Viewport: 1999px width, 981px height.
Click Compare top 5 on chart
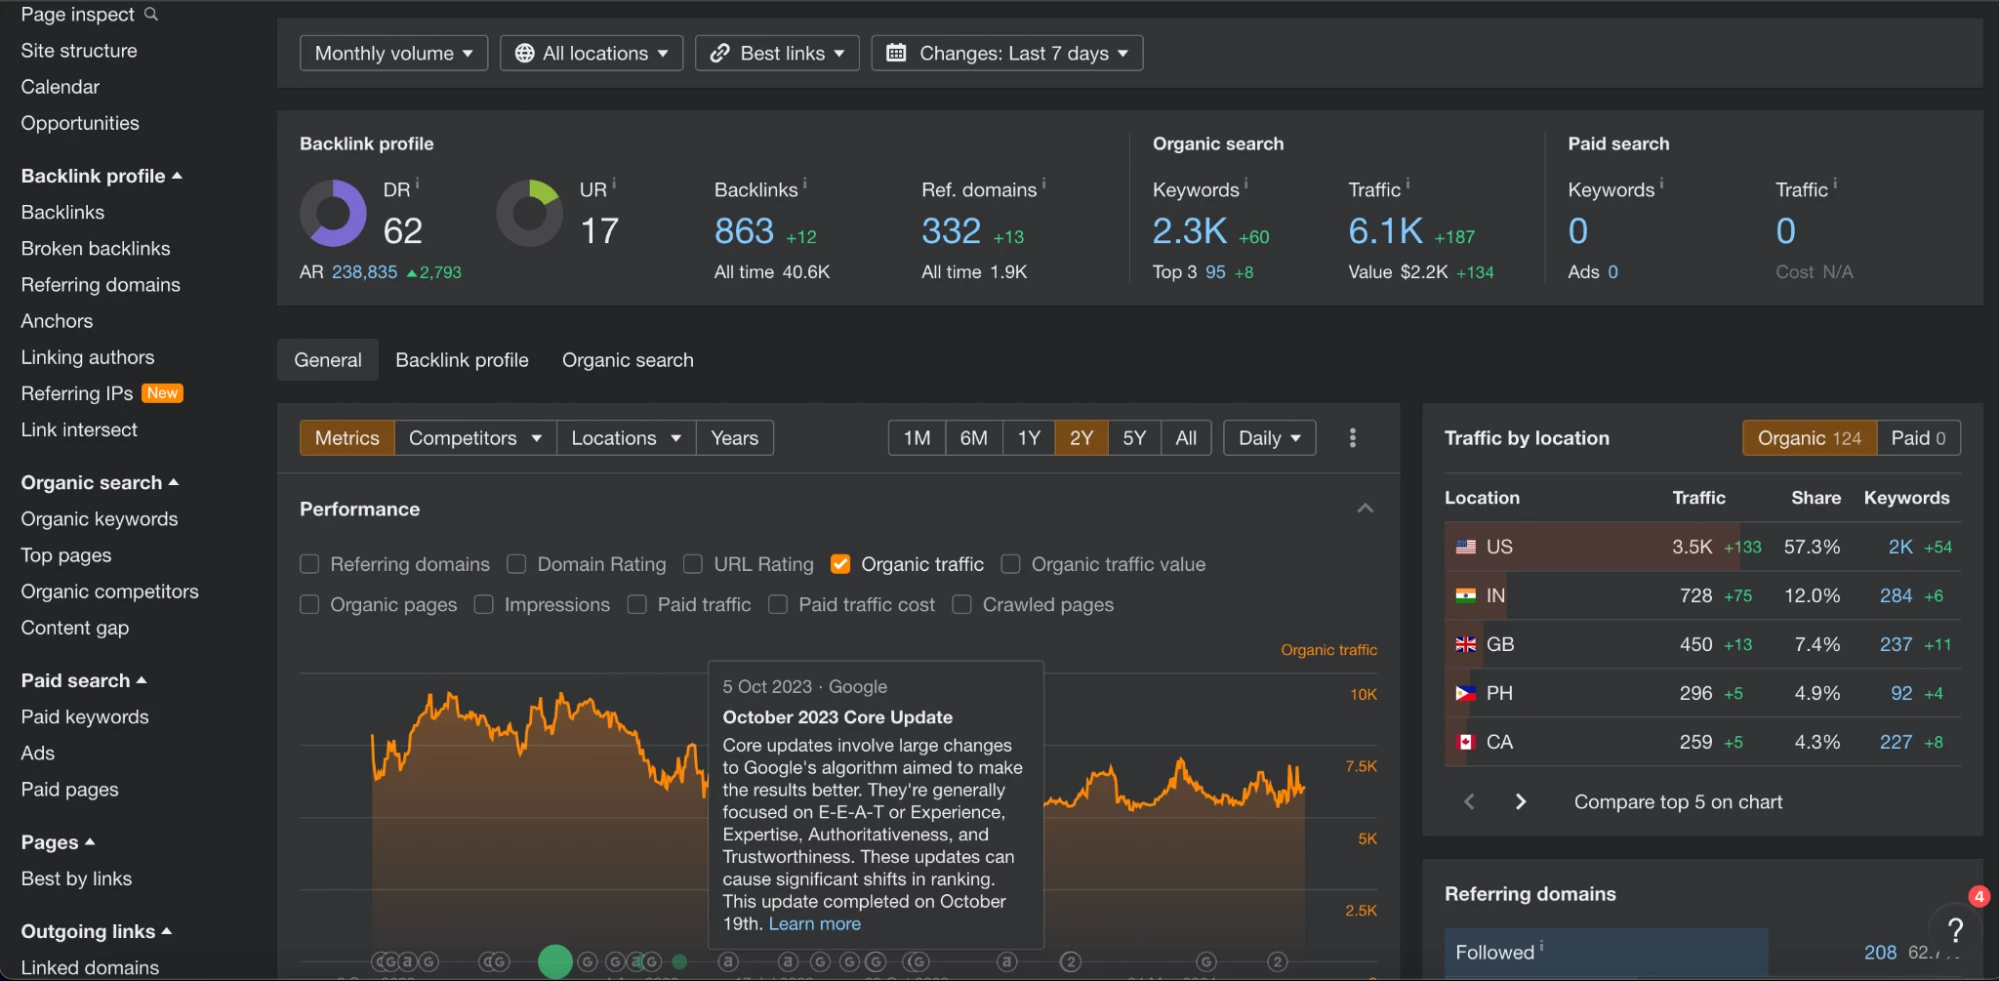click(x=1677, y=802)
